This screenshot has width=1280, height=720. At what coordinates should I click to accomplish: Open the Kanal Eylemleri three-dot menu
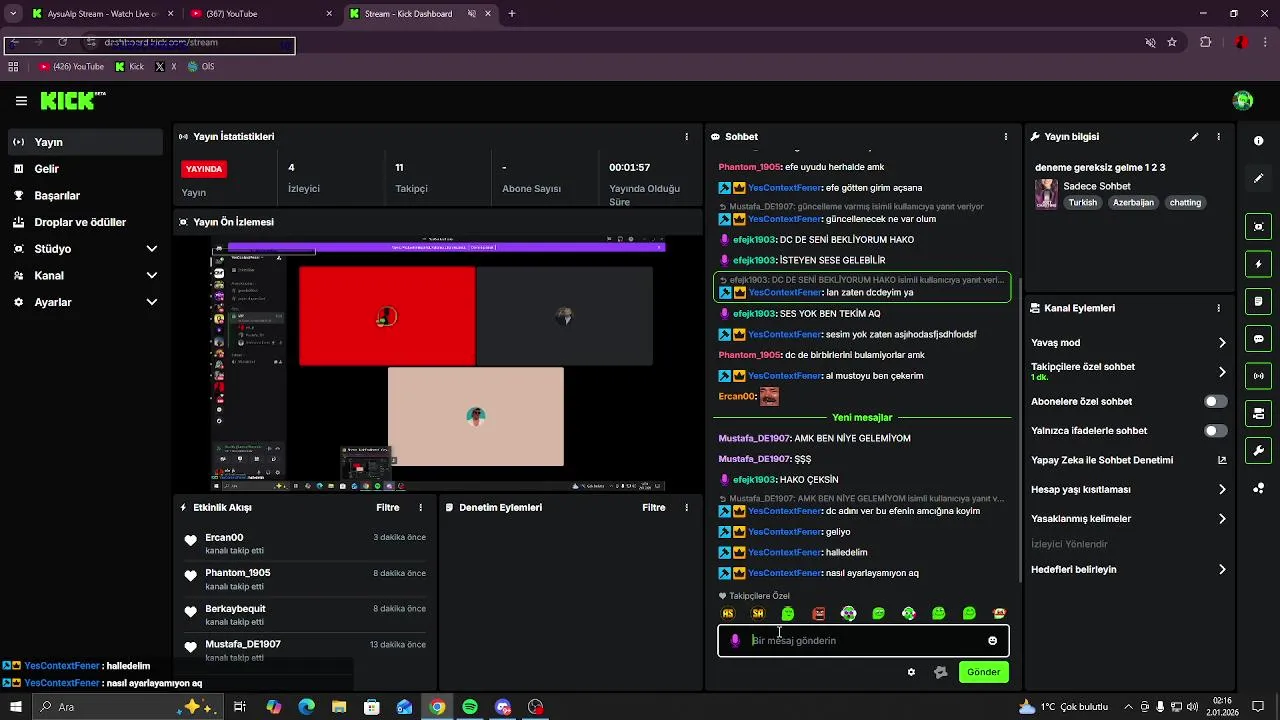pos(1218,309)
